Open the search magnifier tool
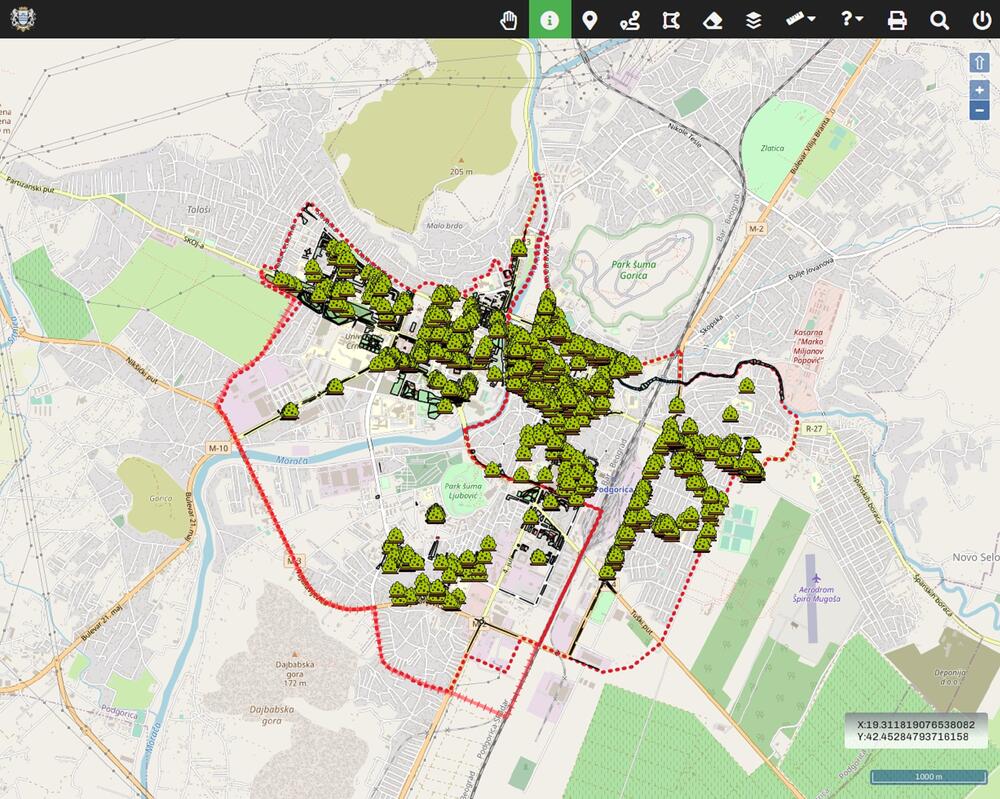Viewport: 1000px width, 799px height. pos(939,20)
